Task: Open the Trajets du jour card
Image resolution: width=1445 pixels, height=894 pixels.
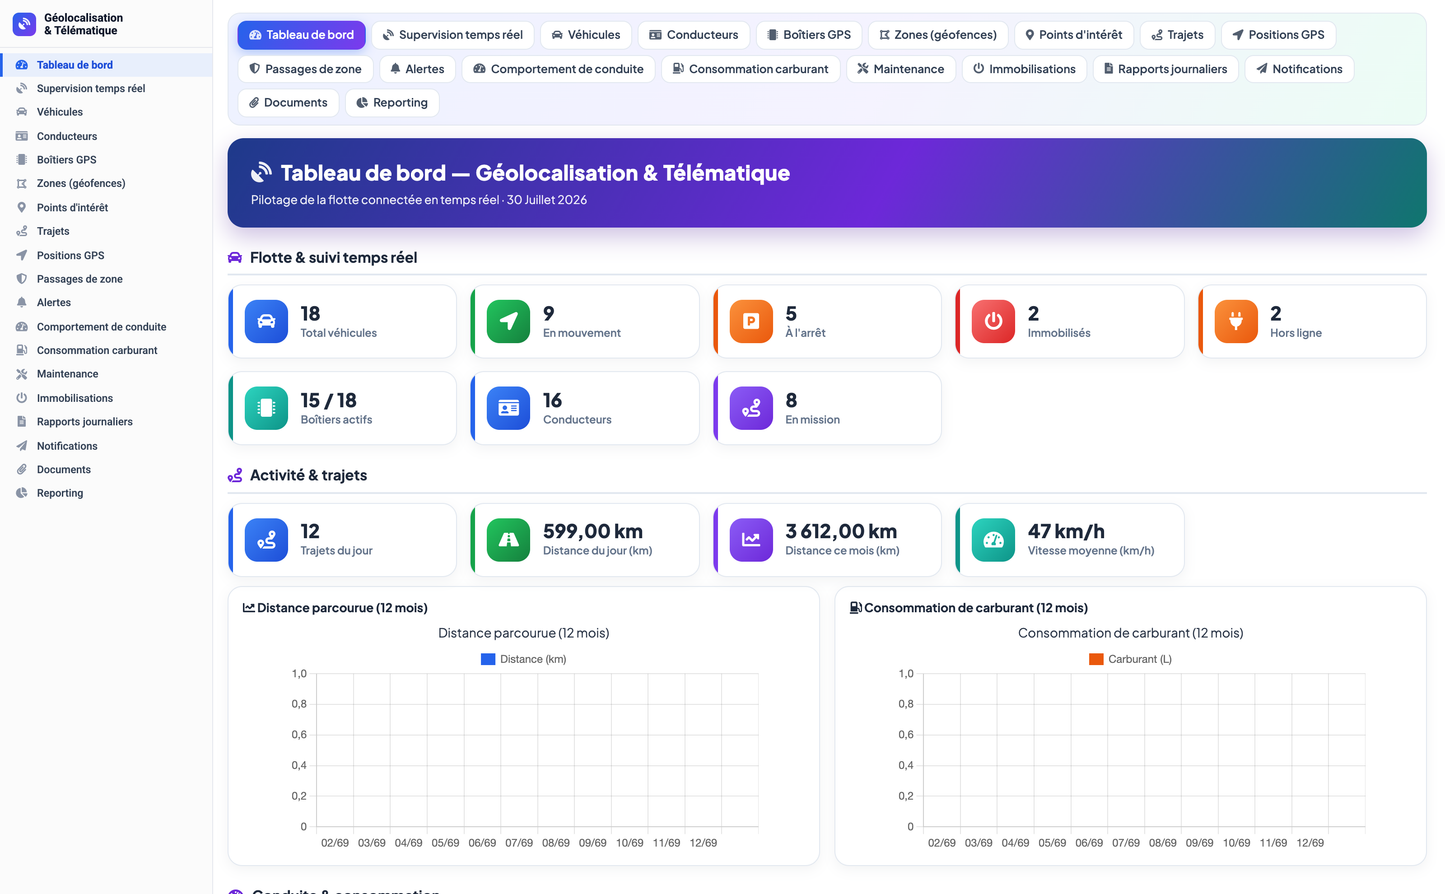Action: coord(343,540)
